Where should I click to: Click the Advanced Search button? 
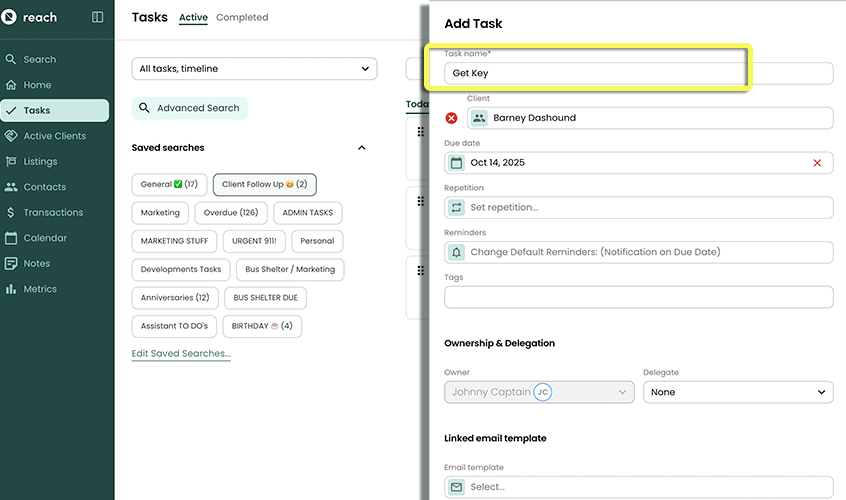(190, 108)
